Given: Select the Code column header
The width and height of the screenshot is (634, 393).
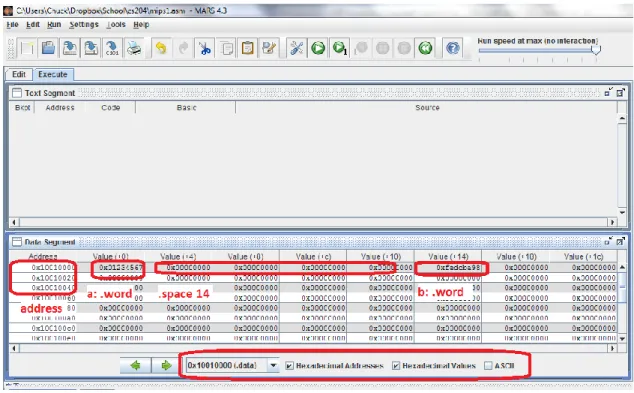Looking at the screenshot, I should click(110, 108).
